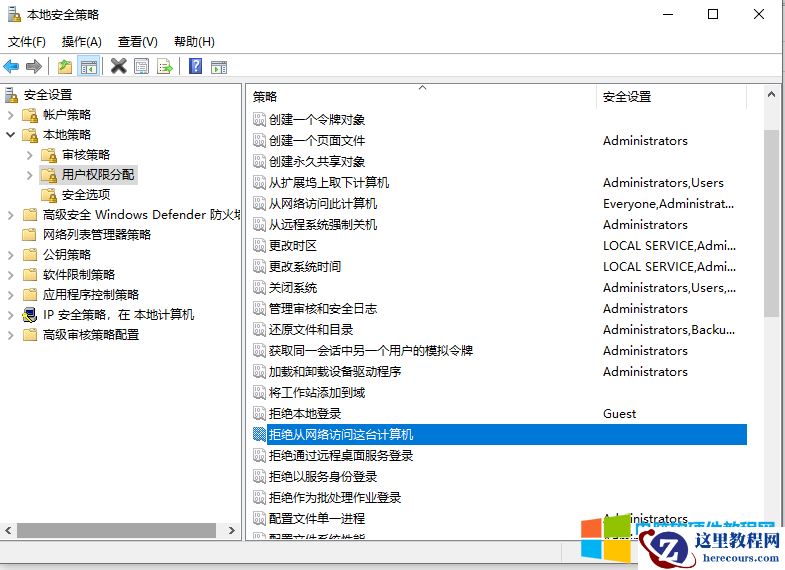Screen dimensions: 785x570
Task: Expand the 审核策略 node arrow
Action: 30,155
